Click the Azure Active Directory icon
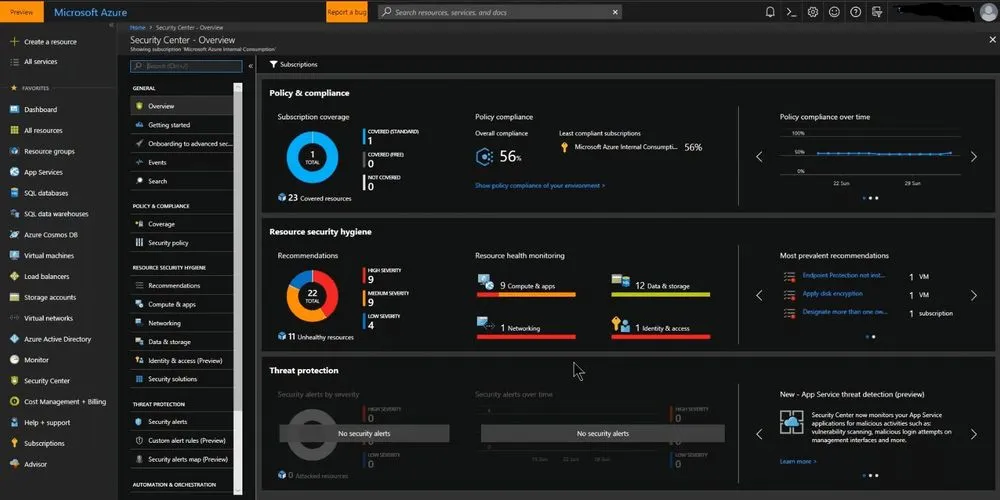This screenshot has width=1000, height=500. point(14,339)
